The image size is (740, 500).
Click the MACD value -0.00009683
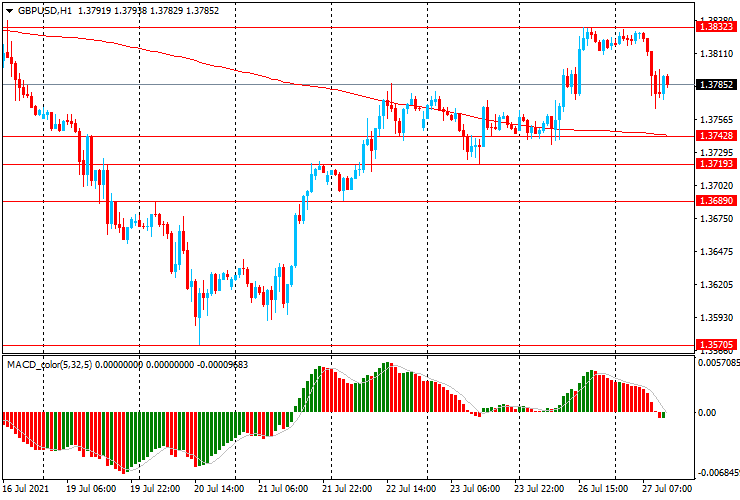(x=222, y=364)
